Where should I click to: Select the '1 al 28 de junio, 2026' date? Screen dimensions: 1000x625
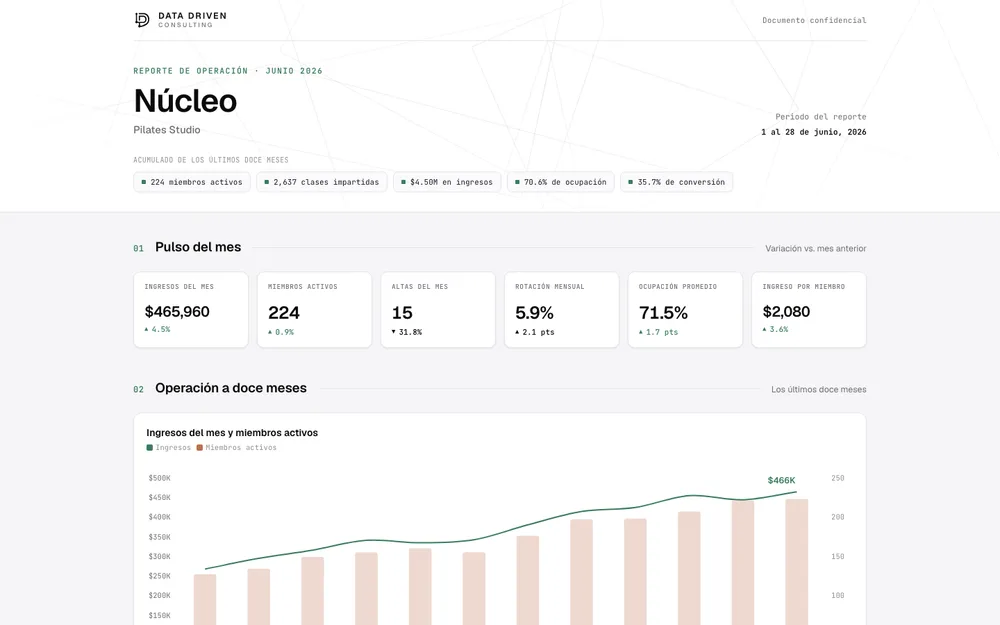click(813, 132)
